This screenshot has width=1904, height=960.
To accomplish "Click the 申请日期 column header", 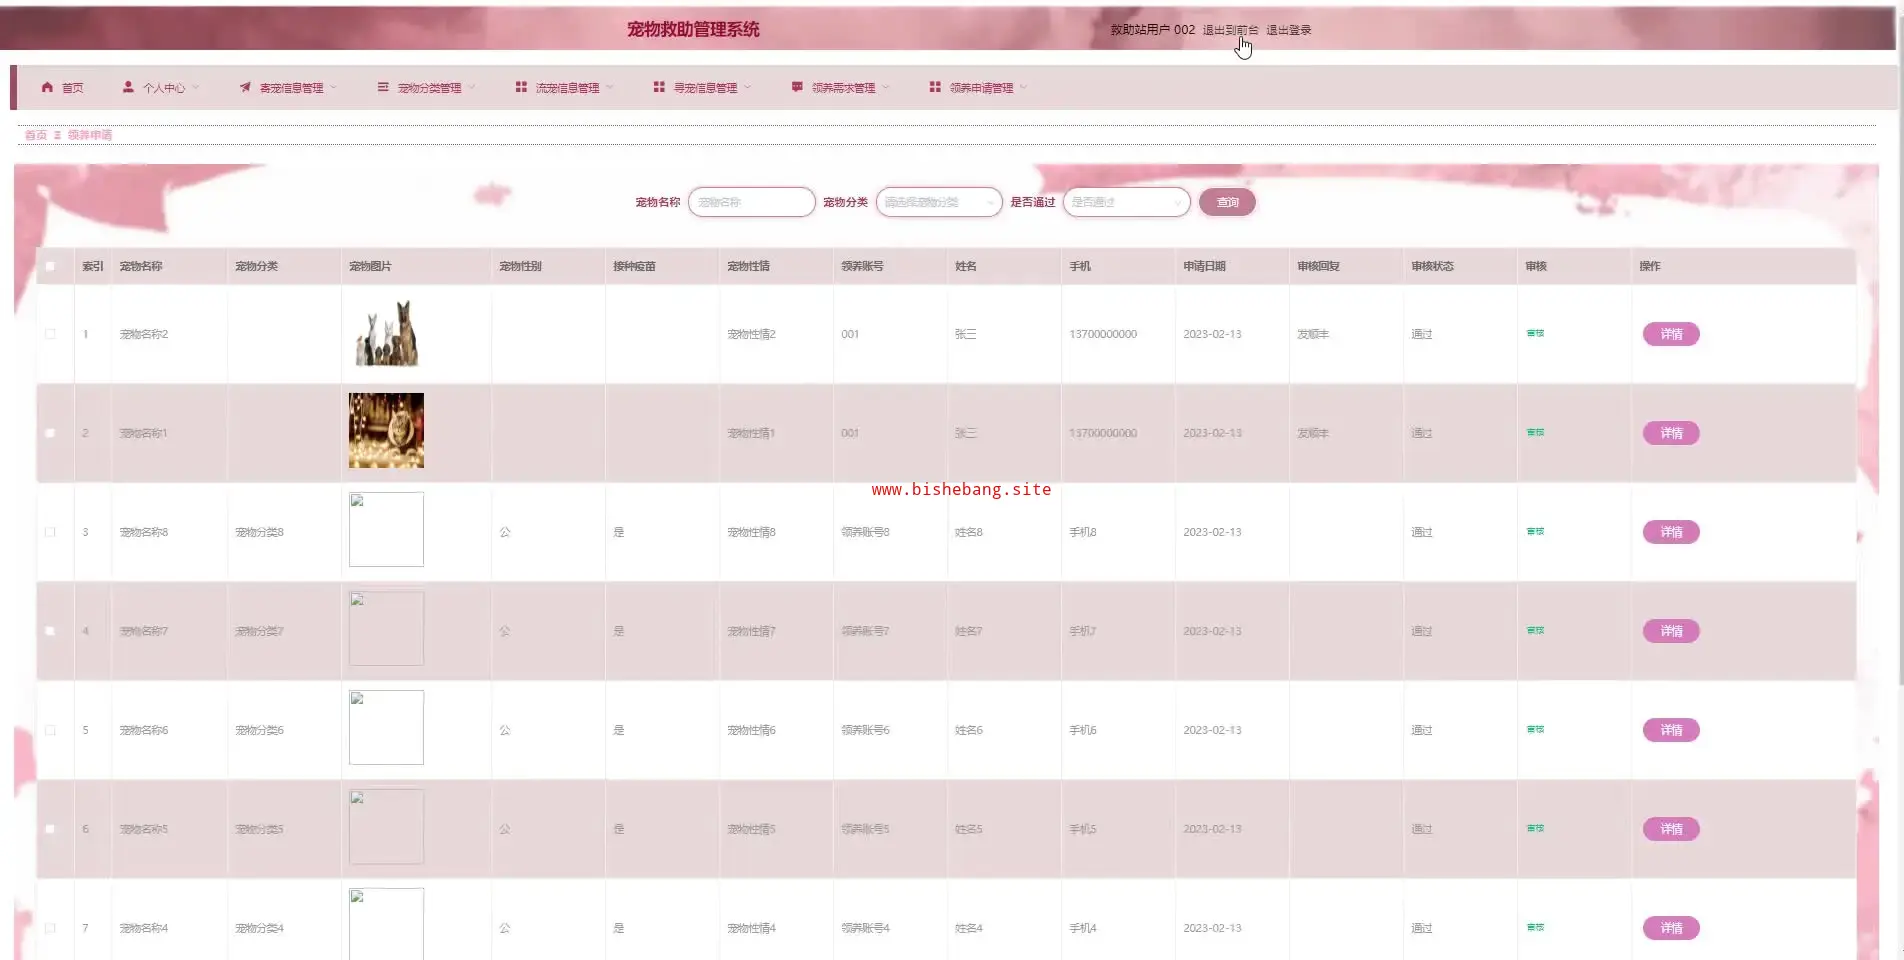I will click(x=1204, y=266).
